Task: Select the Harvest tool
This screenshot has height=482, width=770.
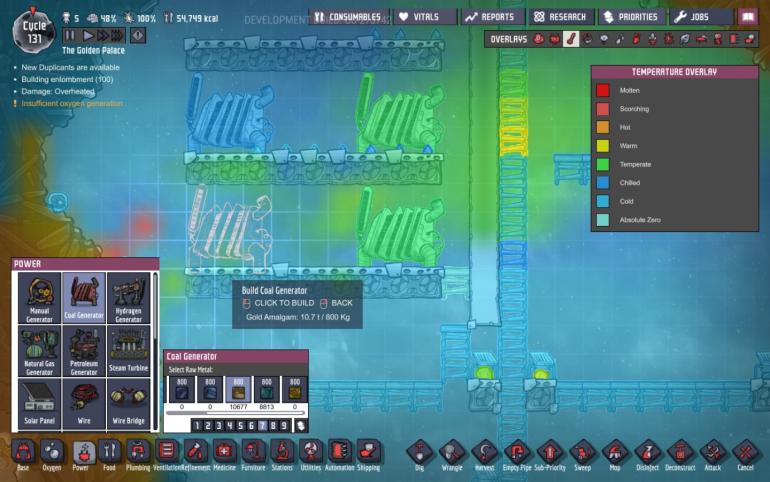Action: [485, 455]
